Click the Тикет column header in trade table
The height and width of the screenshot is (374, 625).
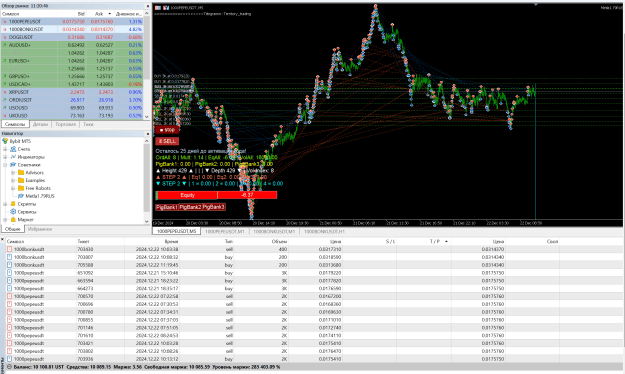[100, 241]
